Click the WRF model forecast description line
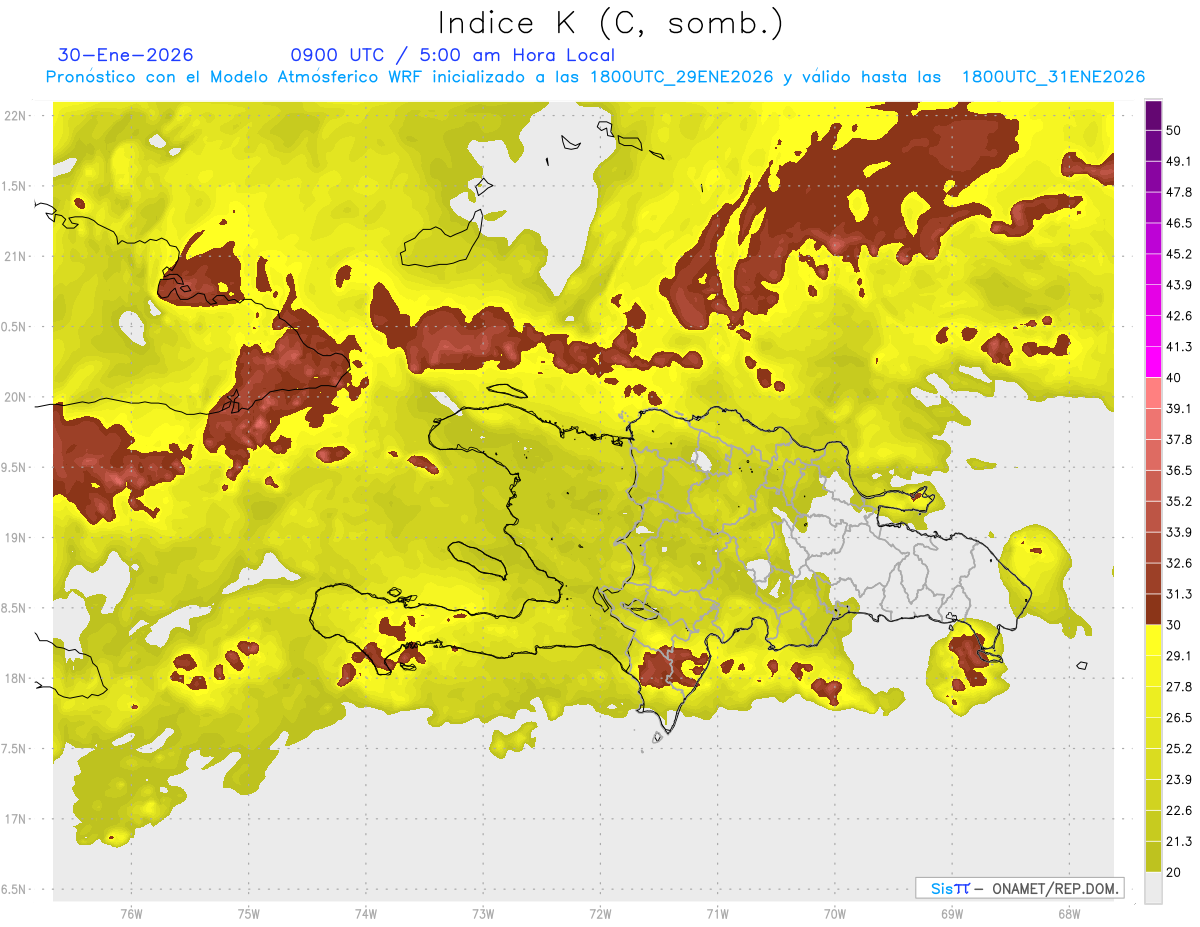Image resolution: width=1200 pixels, height=927 pixels. (x=595, y=77)
